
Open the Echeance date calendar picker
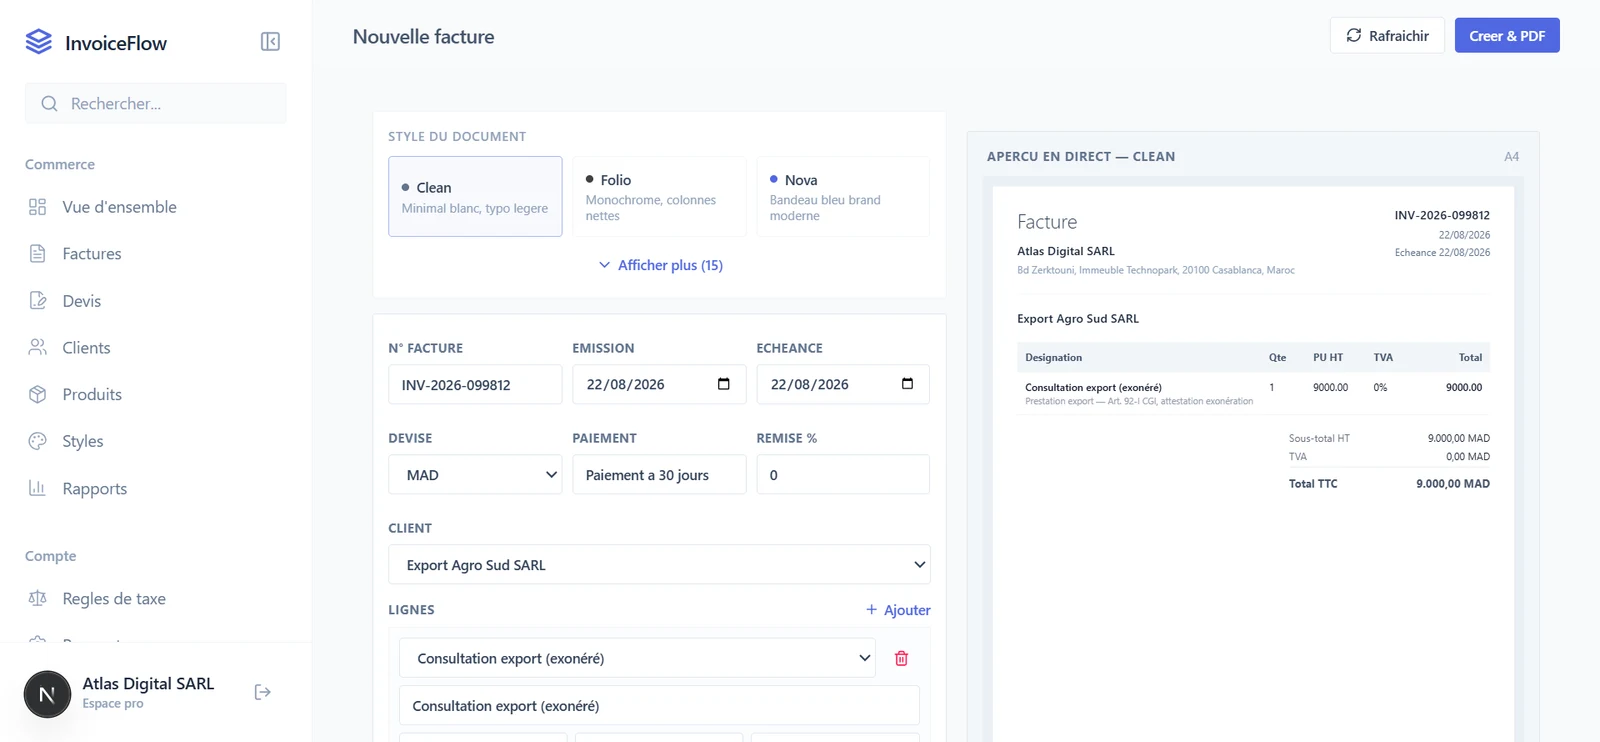click(907, 384)
